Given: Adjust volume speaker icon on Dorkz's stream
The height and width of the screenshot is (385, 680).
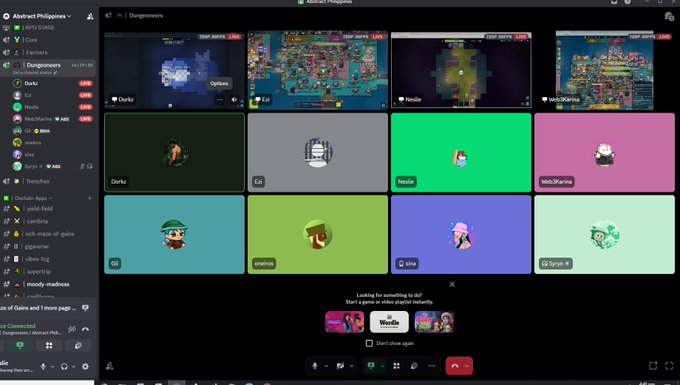Looking at the screenshot, I should (x=235, y=100).
